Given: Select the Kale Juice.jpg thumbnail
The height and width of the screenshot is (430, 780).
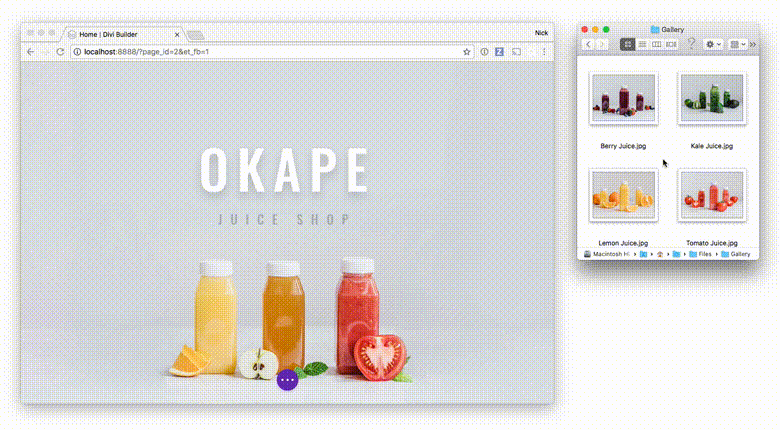Looking at the screenshot, I should tap(712, 98).
